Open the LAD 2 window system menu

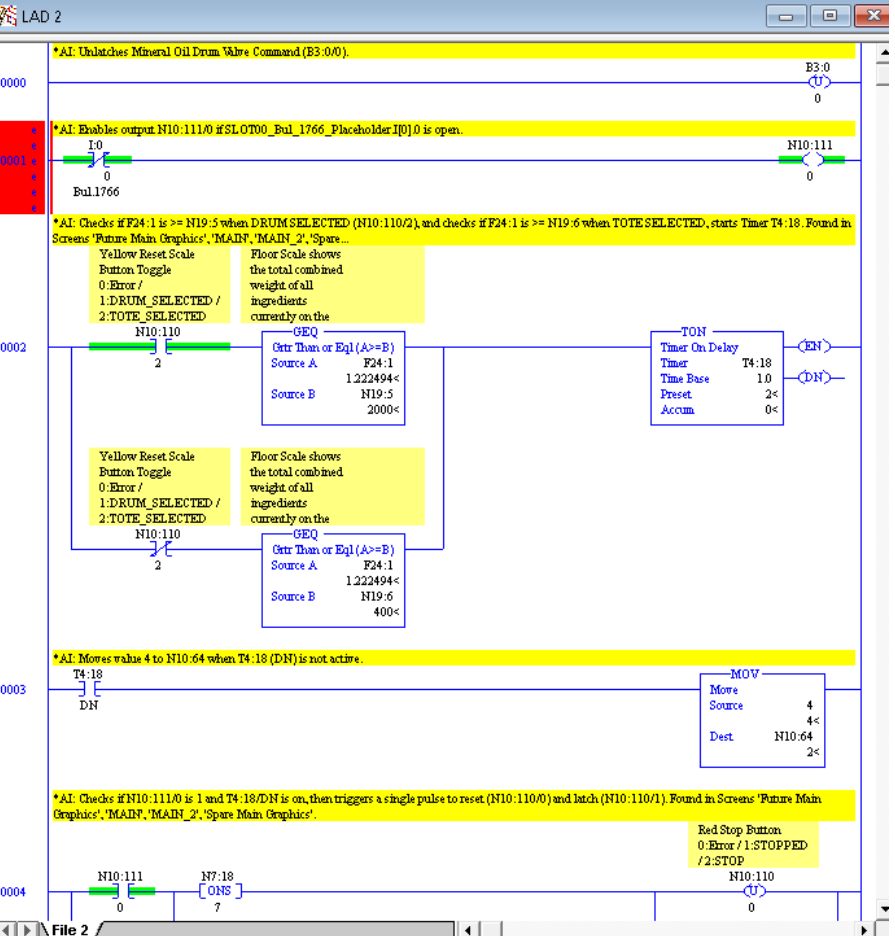pyautogui.click(x=9, y=16)
